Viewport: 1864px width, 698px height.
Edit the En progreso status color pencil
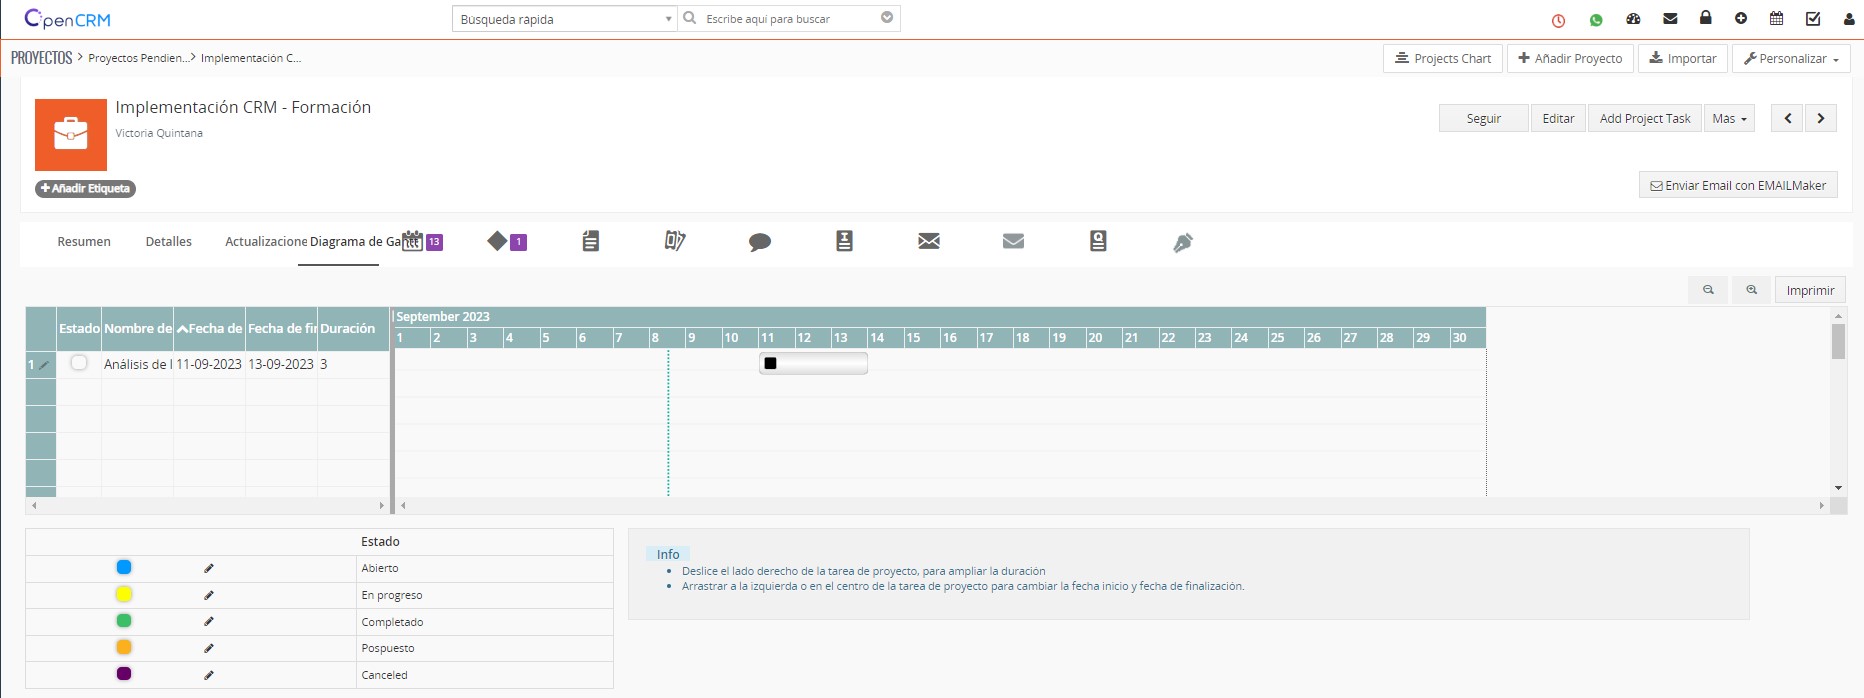click(209, 595)
